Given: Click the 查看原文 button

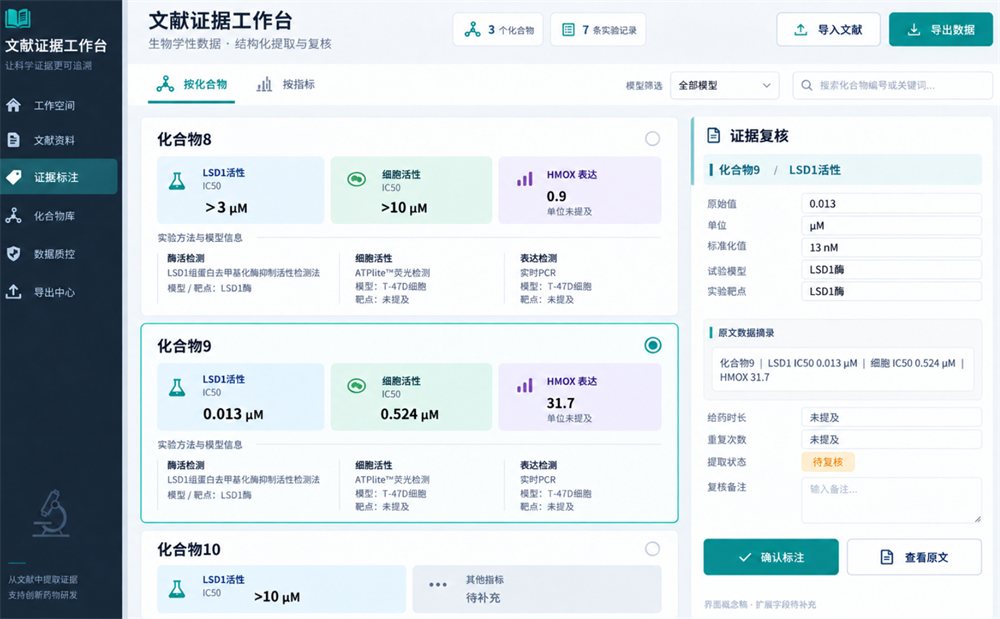Looking at the screenshot, I should coord(915,557).
